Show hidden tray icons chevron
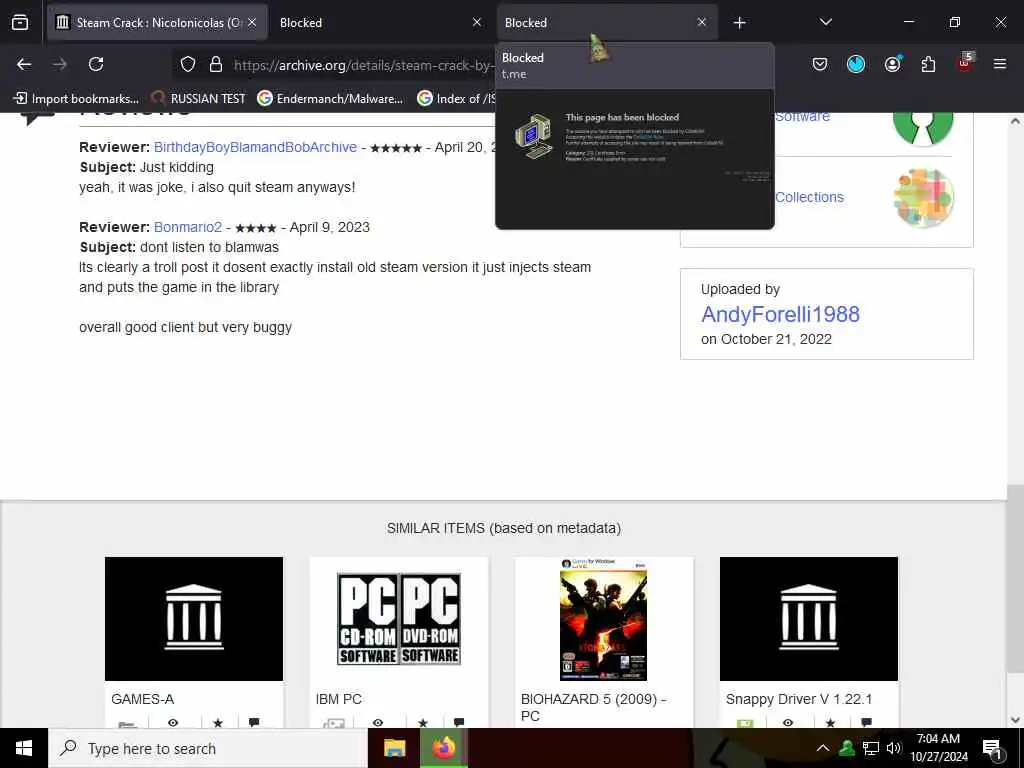 (823, 748)
